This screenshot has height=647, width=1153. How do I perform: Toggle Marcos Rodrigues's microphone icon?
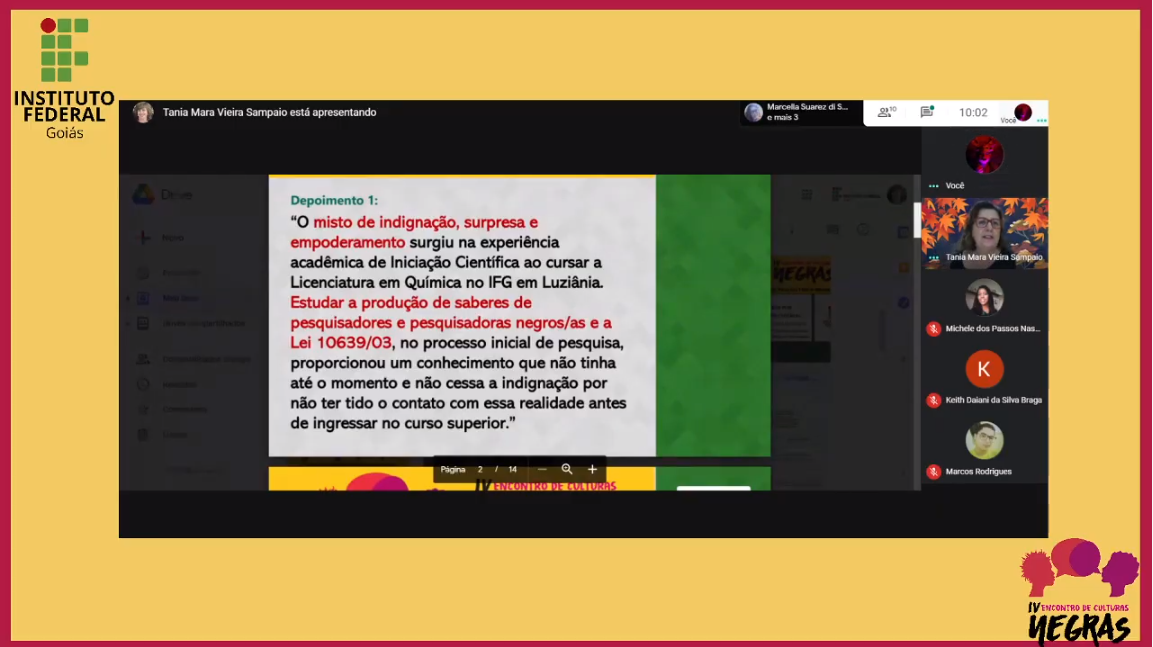click(934, 471)
